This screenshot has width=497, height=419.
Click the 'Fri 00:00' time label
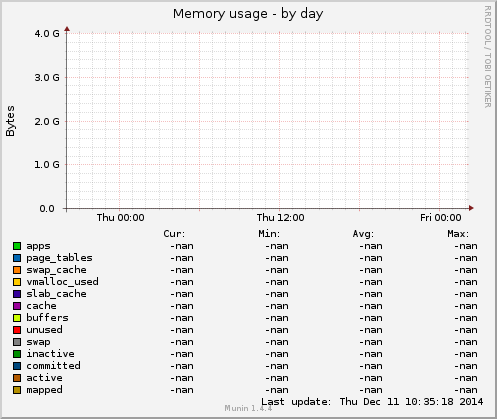point(441,218)
